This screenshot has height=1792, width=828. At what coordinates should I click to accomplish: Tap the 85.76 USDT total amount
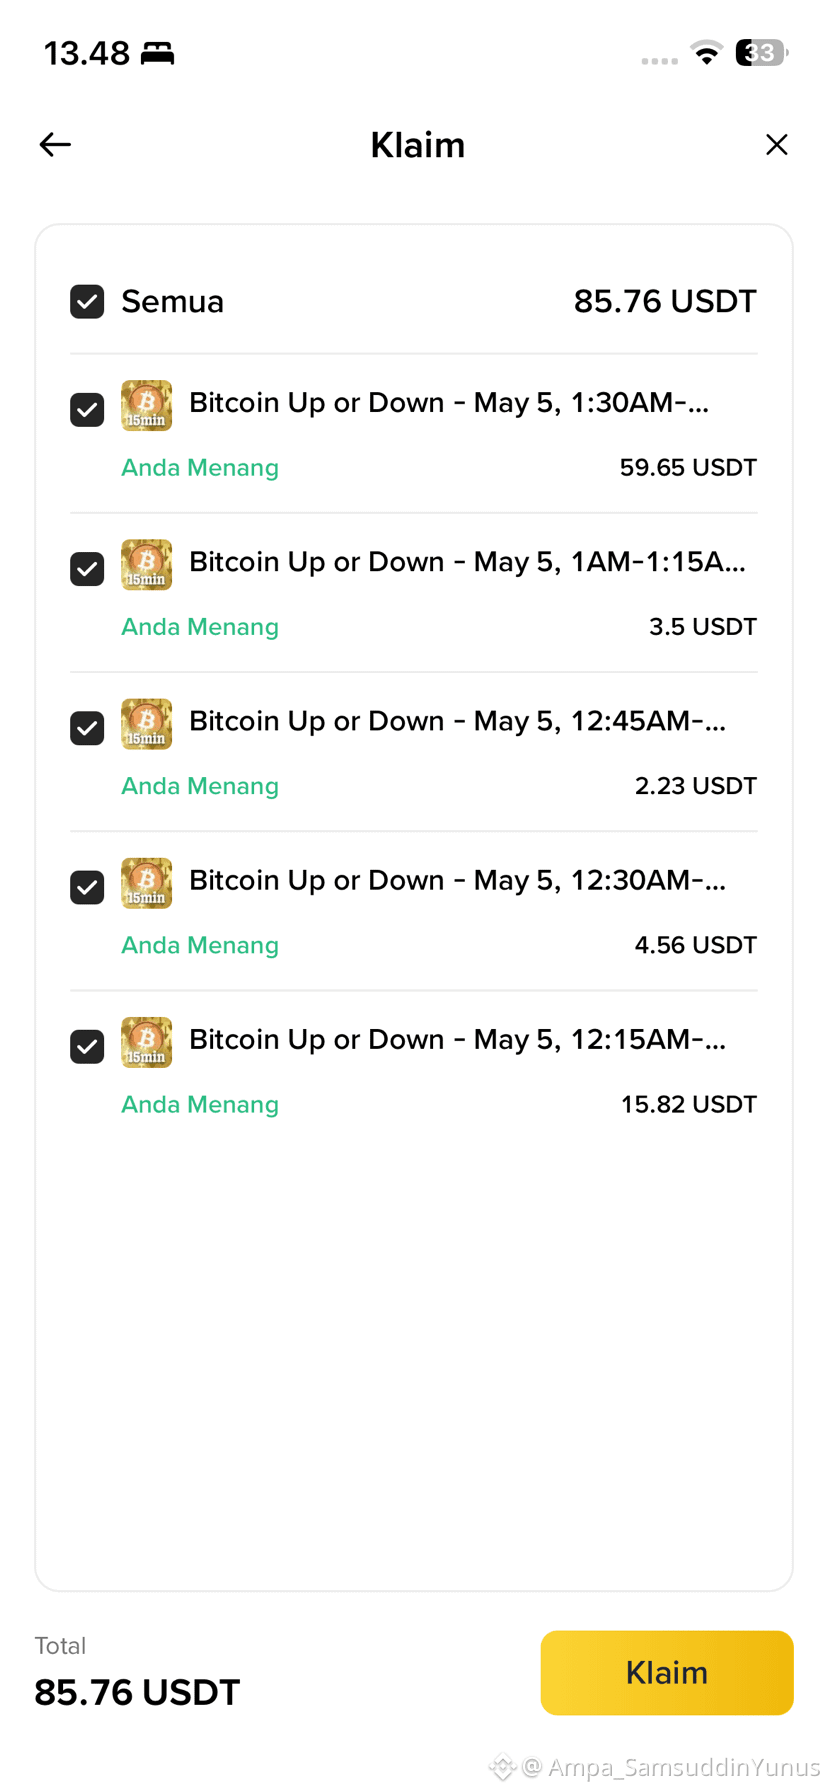tap(137, 1693)
